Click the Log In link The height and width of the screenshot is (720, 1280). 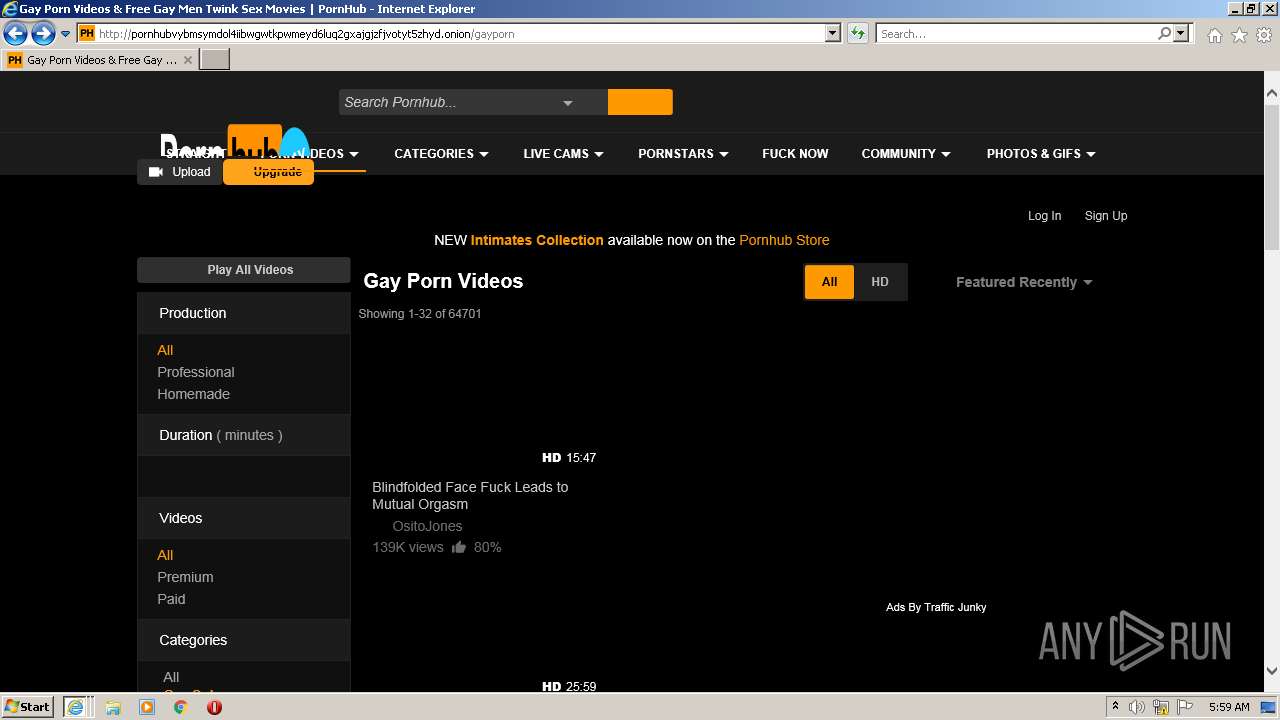coord(1044,216)
